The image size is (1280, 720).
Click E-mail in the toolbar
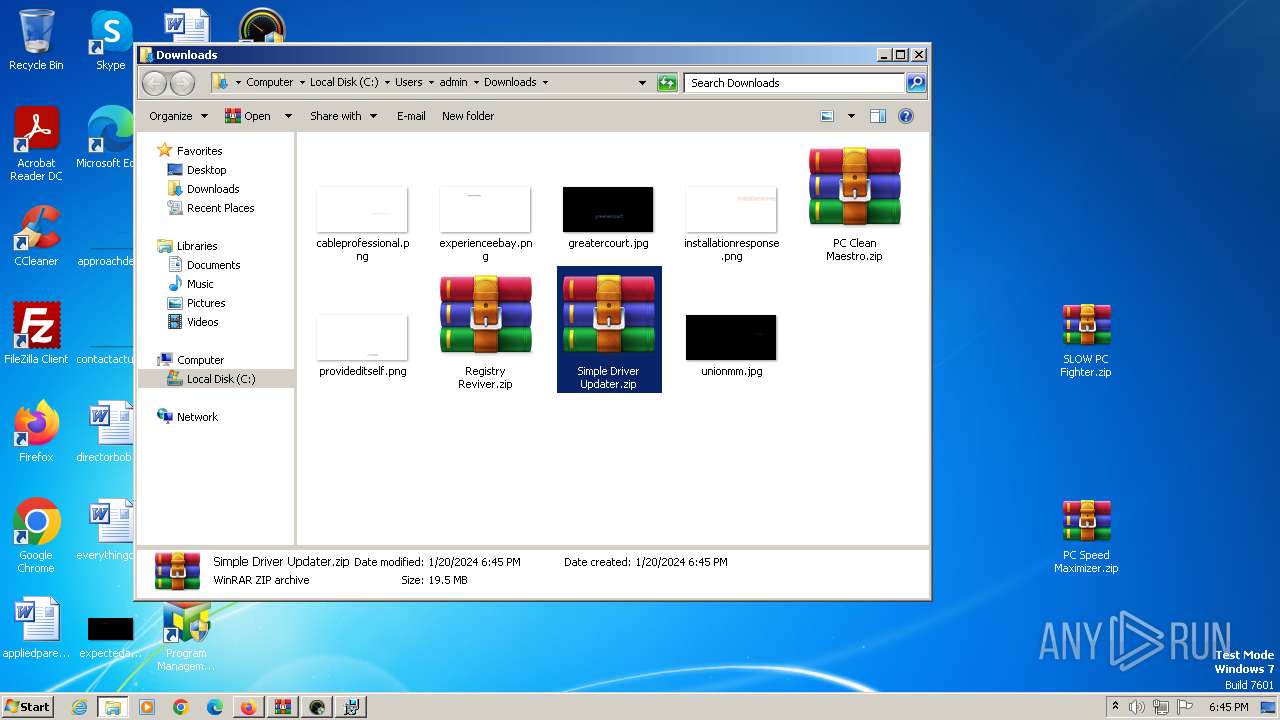[x=411, y=116]
